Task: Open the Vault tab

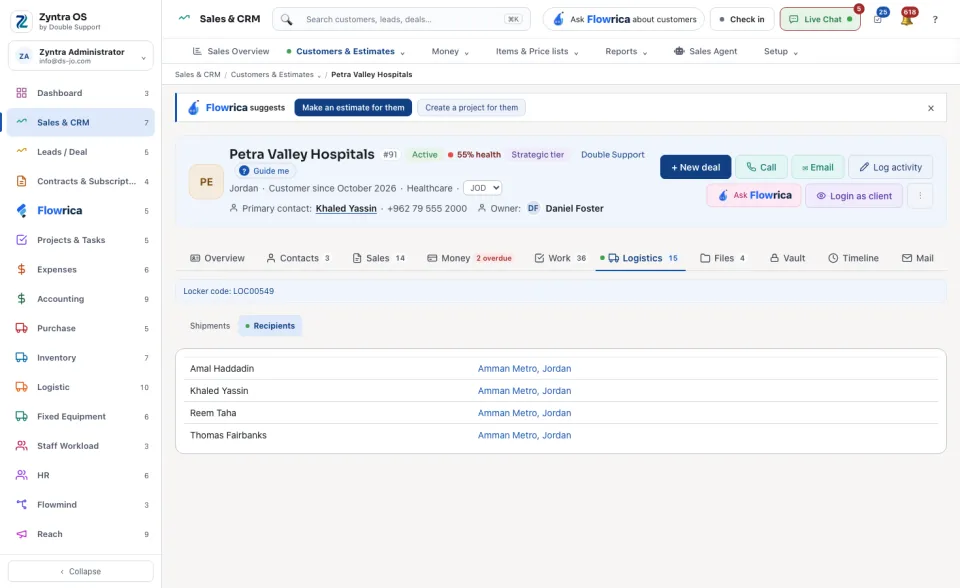Action: (x=787, y=258)
